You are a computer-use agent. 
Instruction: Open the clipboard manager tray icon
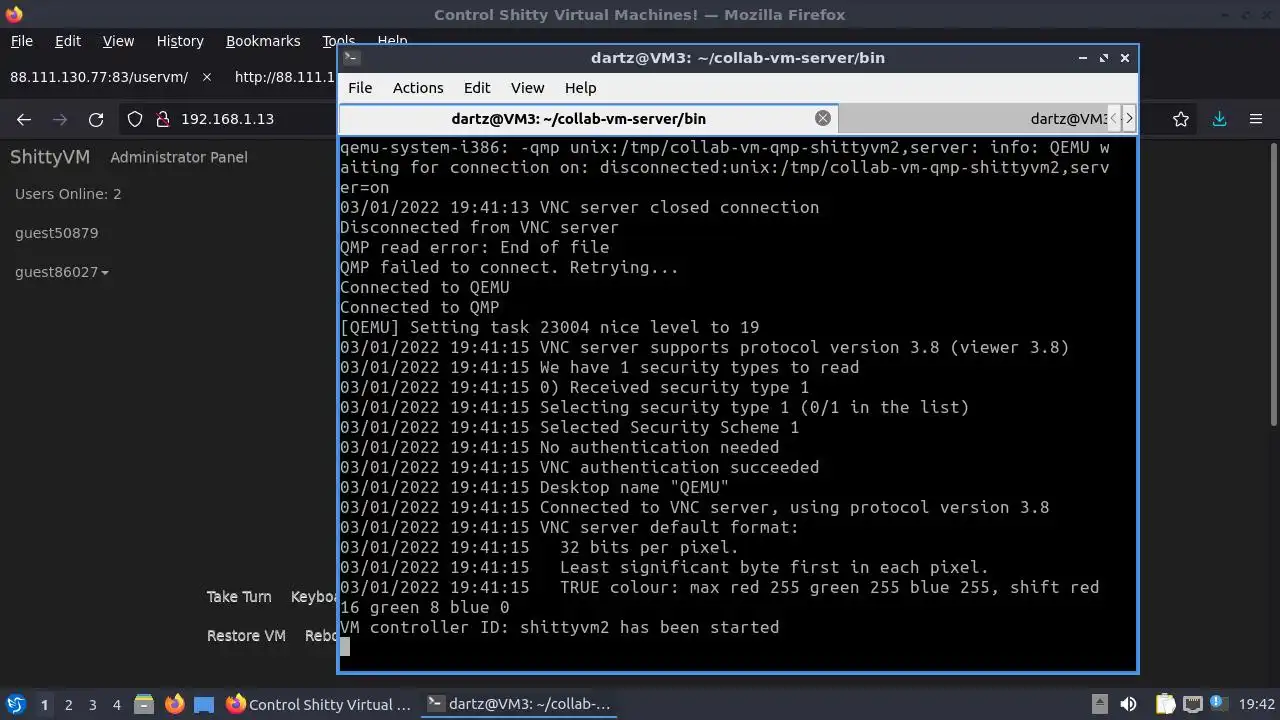[1166, 704]
